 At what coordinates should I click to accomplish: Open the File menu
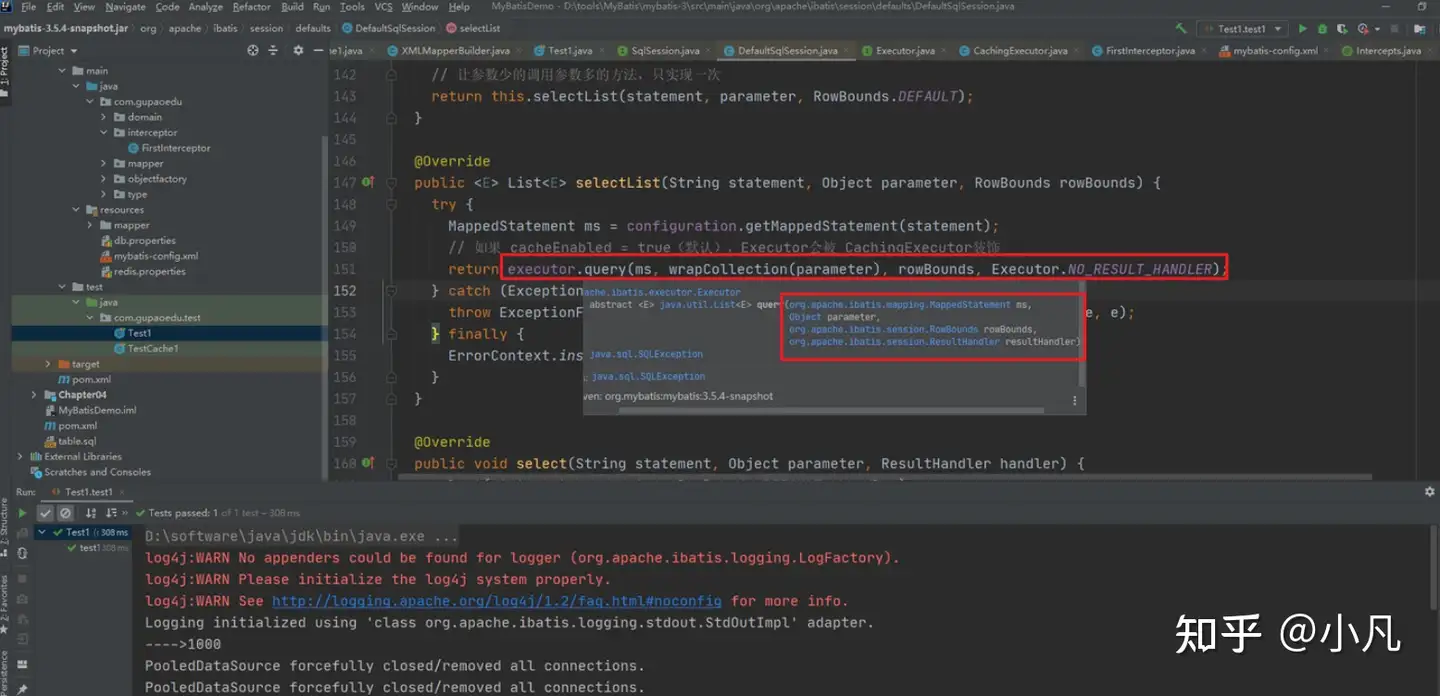pyautogui.click(x=28, y=7)
